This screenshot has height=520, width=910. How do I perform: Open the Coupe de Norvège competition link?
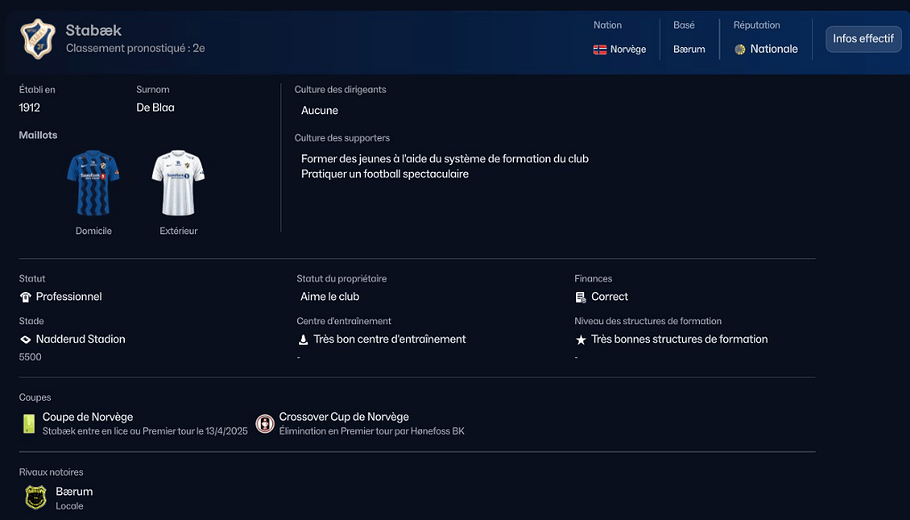point(88,417)
